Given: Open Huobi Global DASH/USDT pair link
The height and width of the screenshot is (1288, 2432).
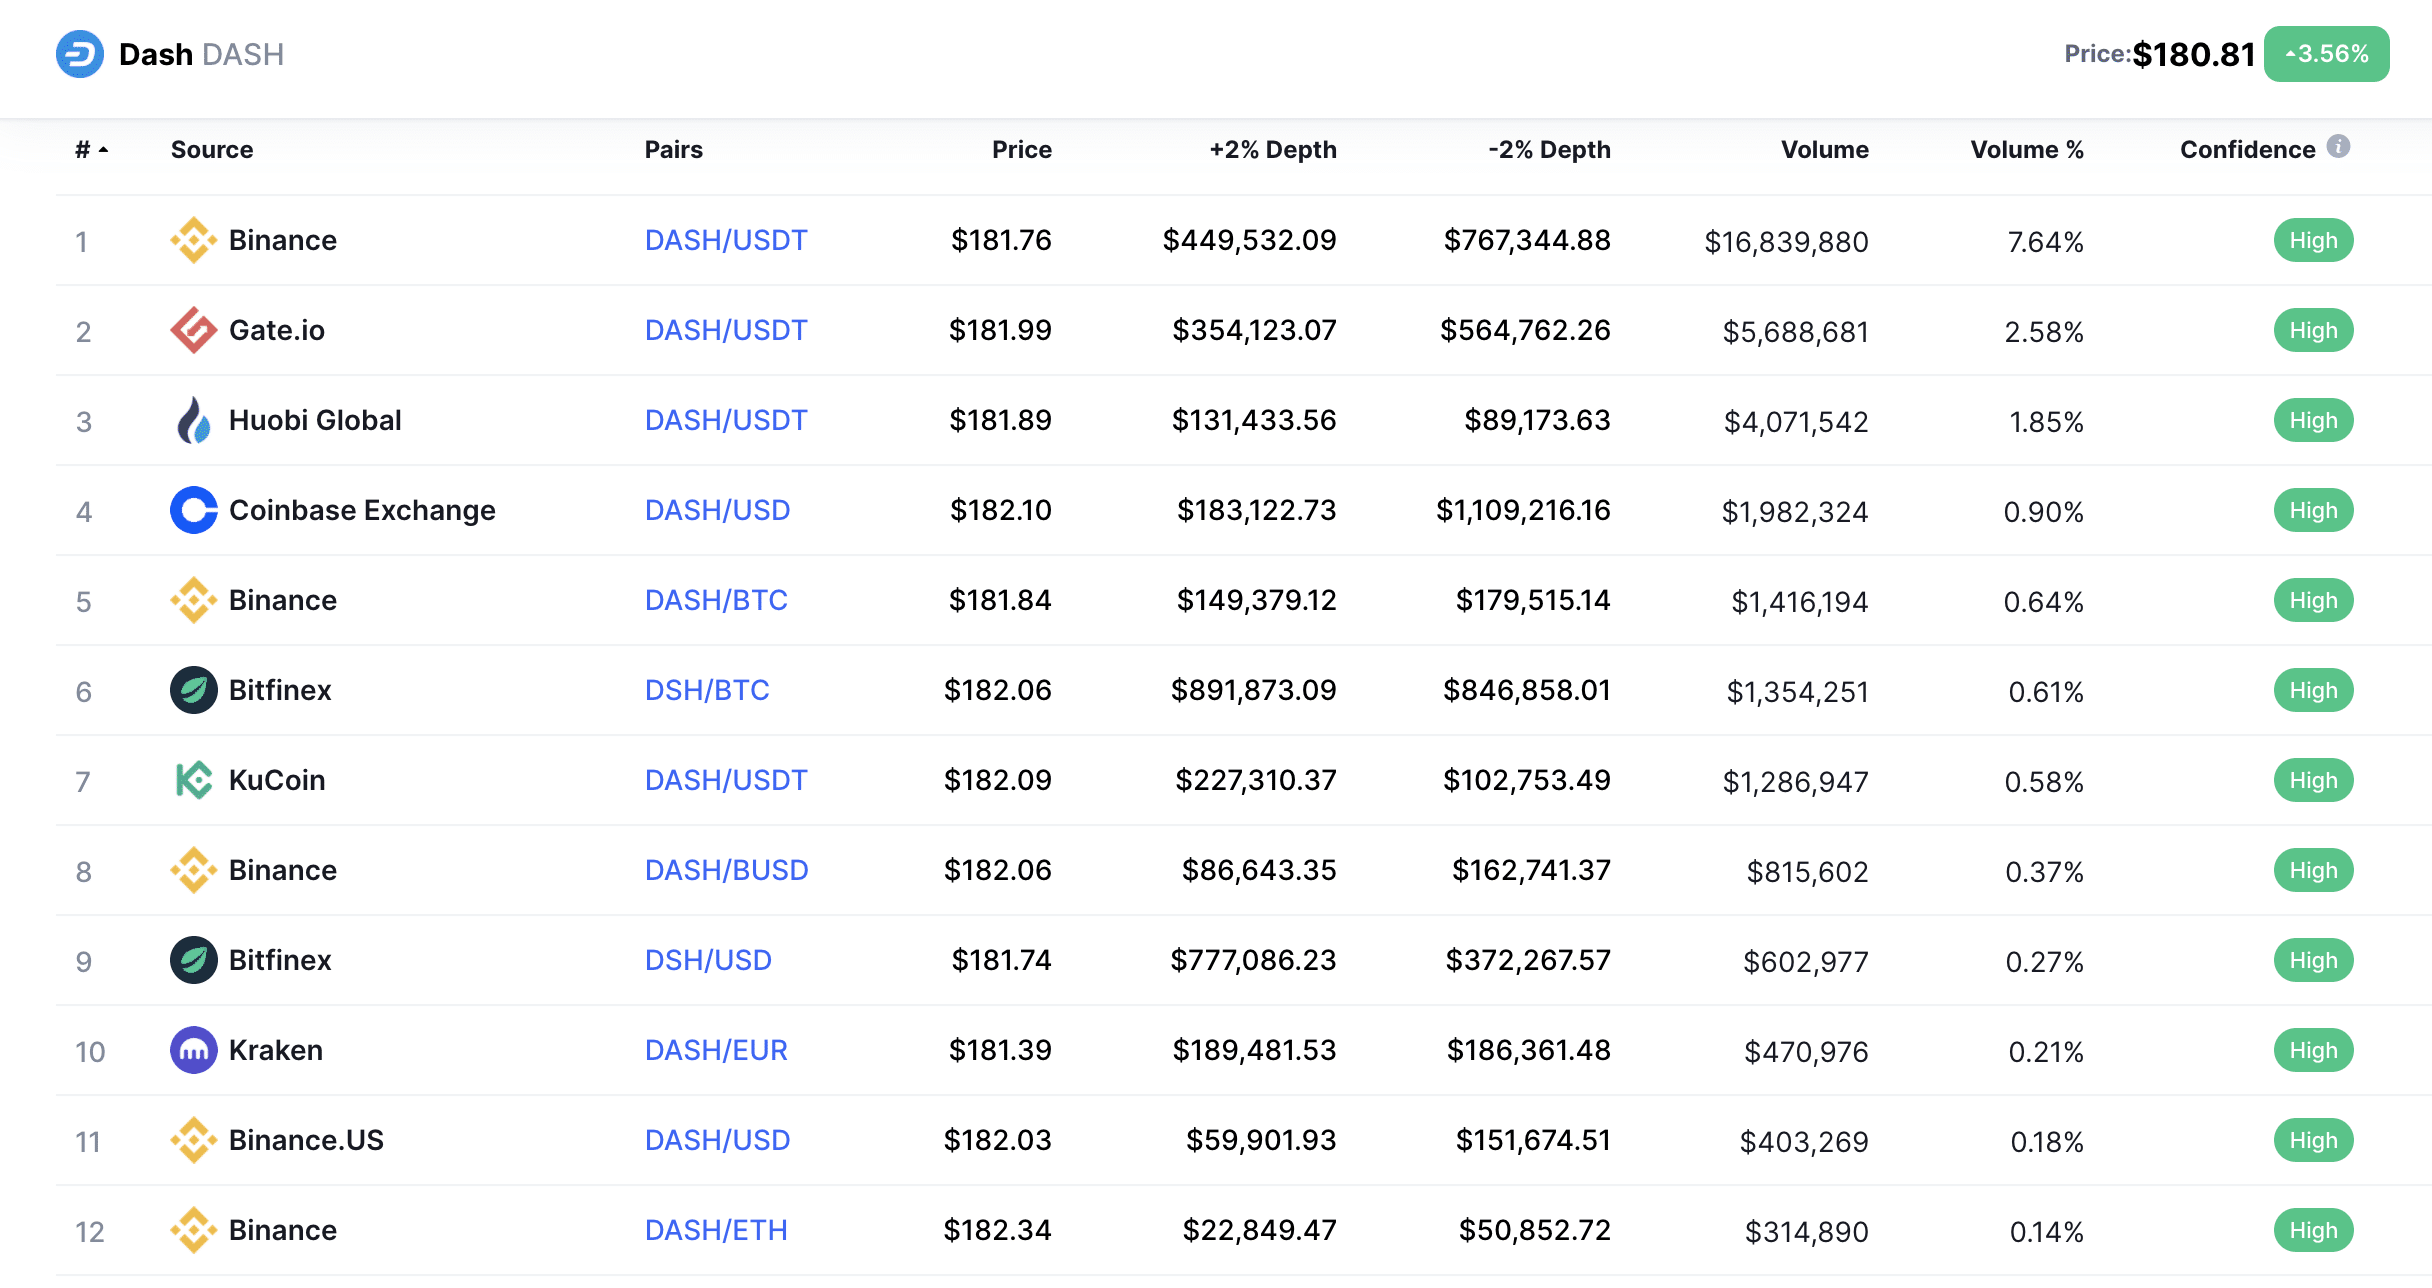Looking at the screenshot, I should pos(726,420).
